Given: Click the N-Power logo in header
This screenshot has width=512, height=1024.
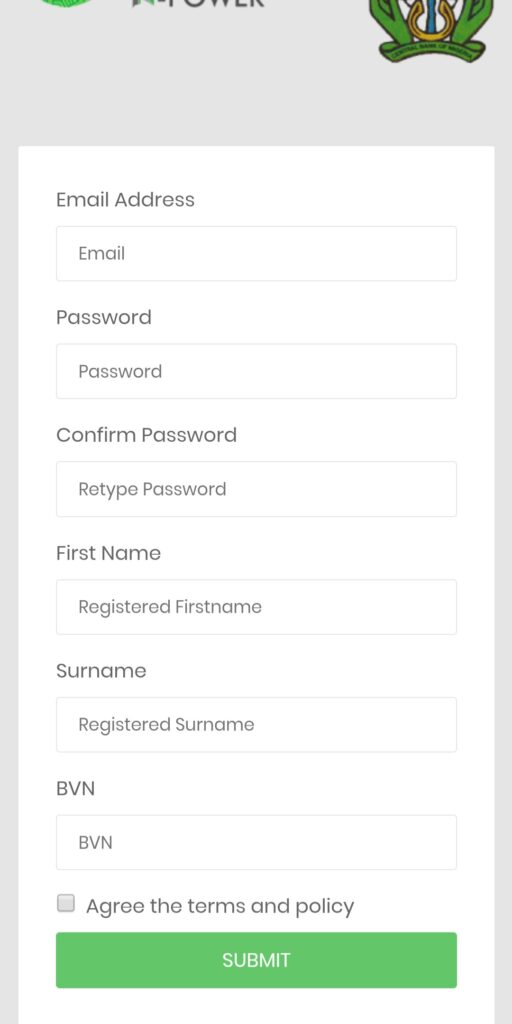Looking at the screenshot, I should [198, 3].
